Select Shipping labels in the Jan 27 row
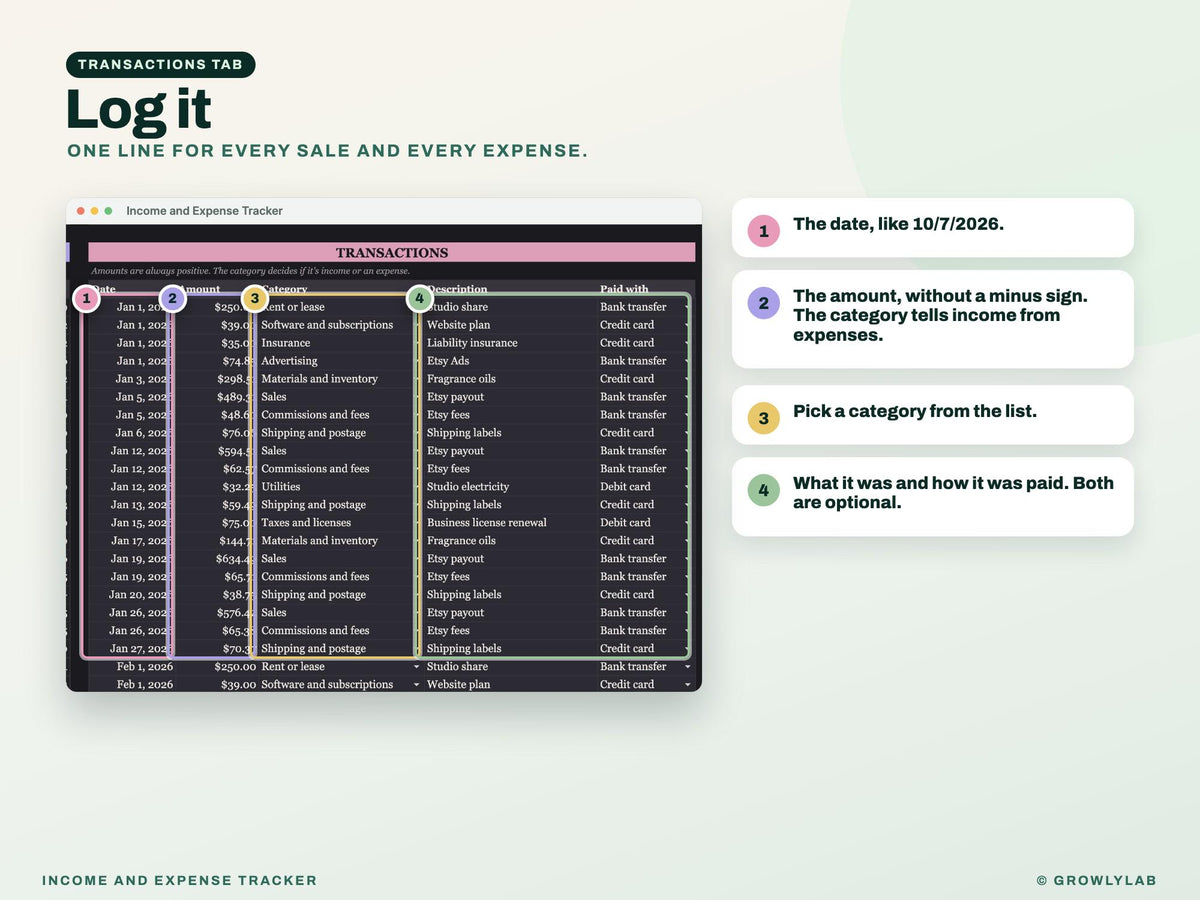The image size is (1200, 900). (464, 649)
